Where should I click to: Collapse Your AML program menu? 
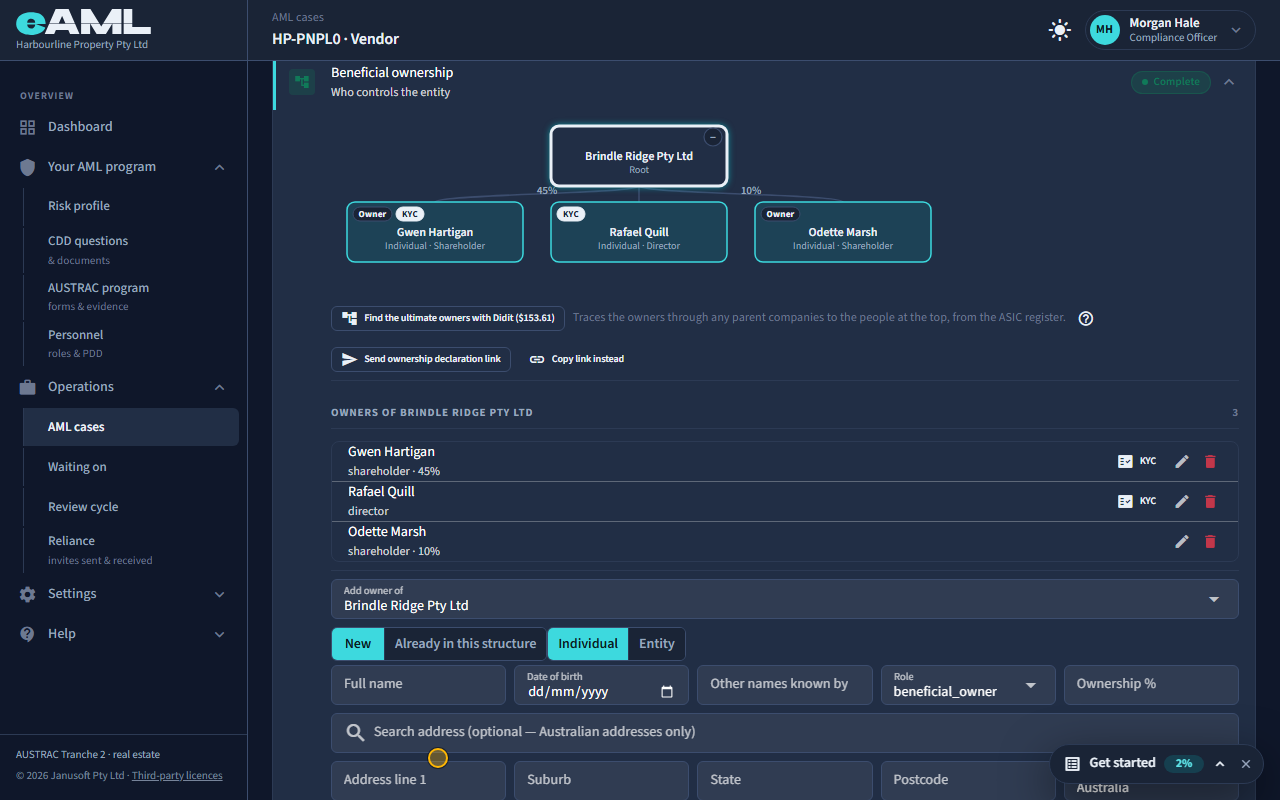click(x=220, y=167)
